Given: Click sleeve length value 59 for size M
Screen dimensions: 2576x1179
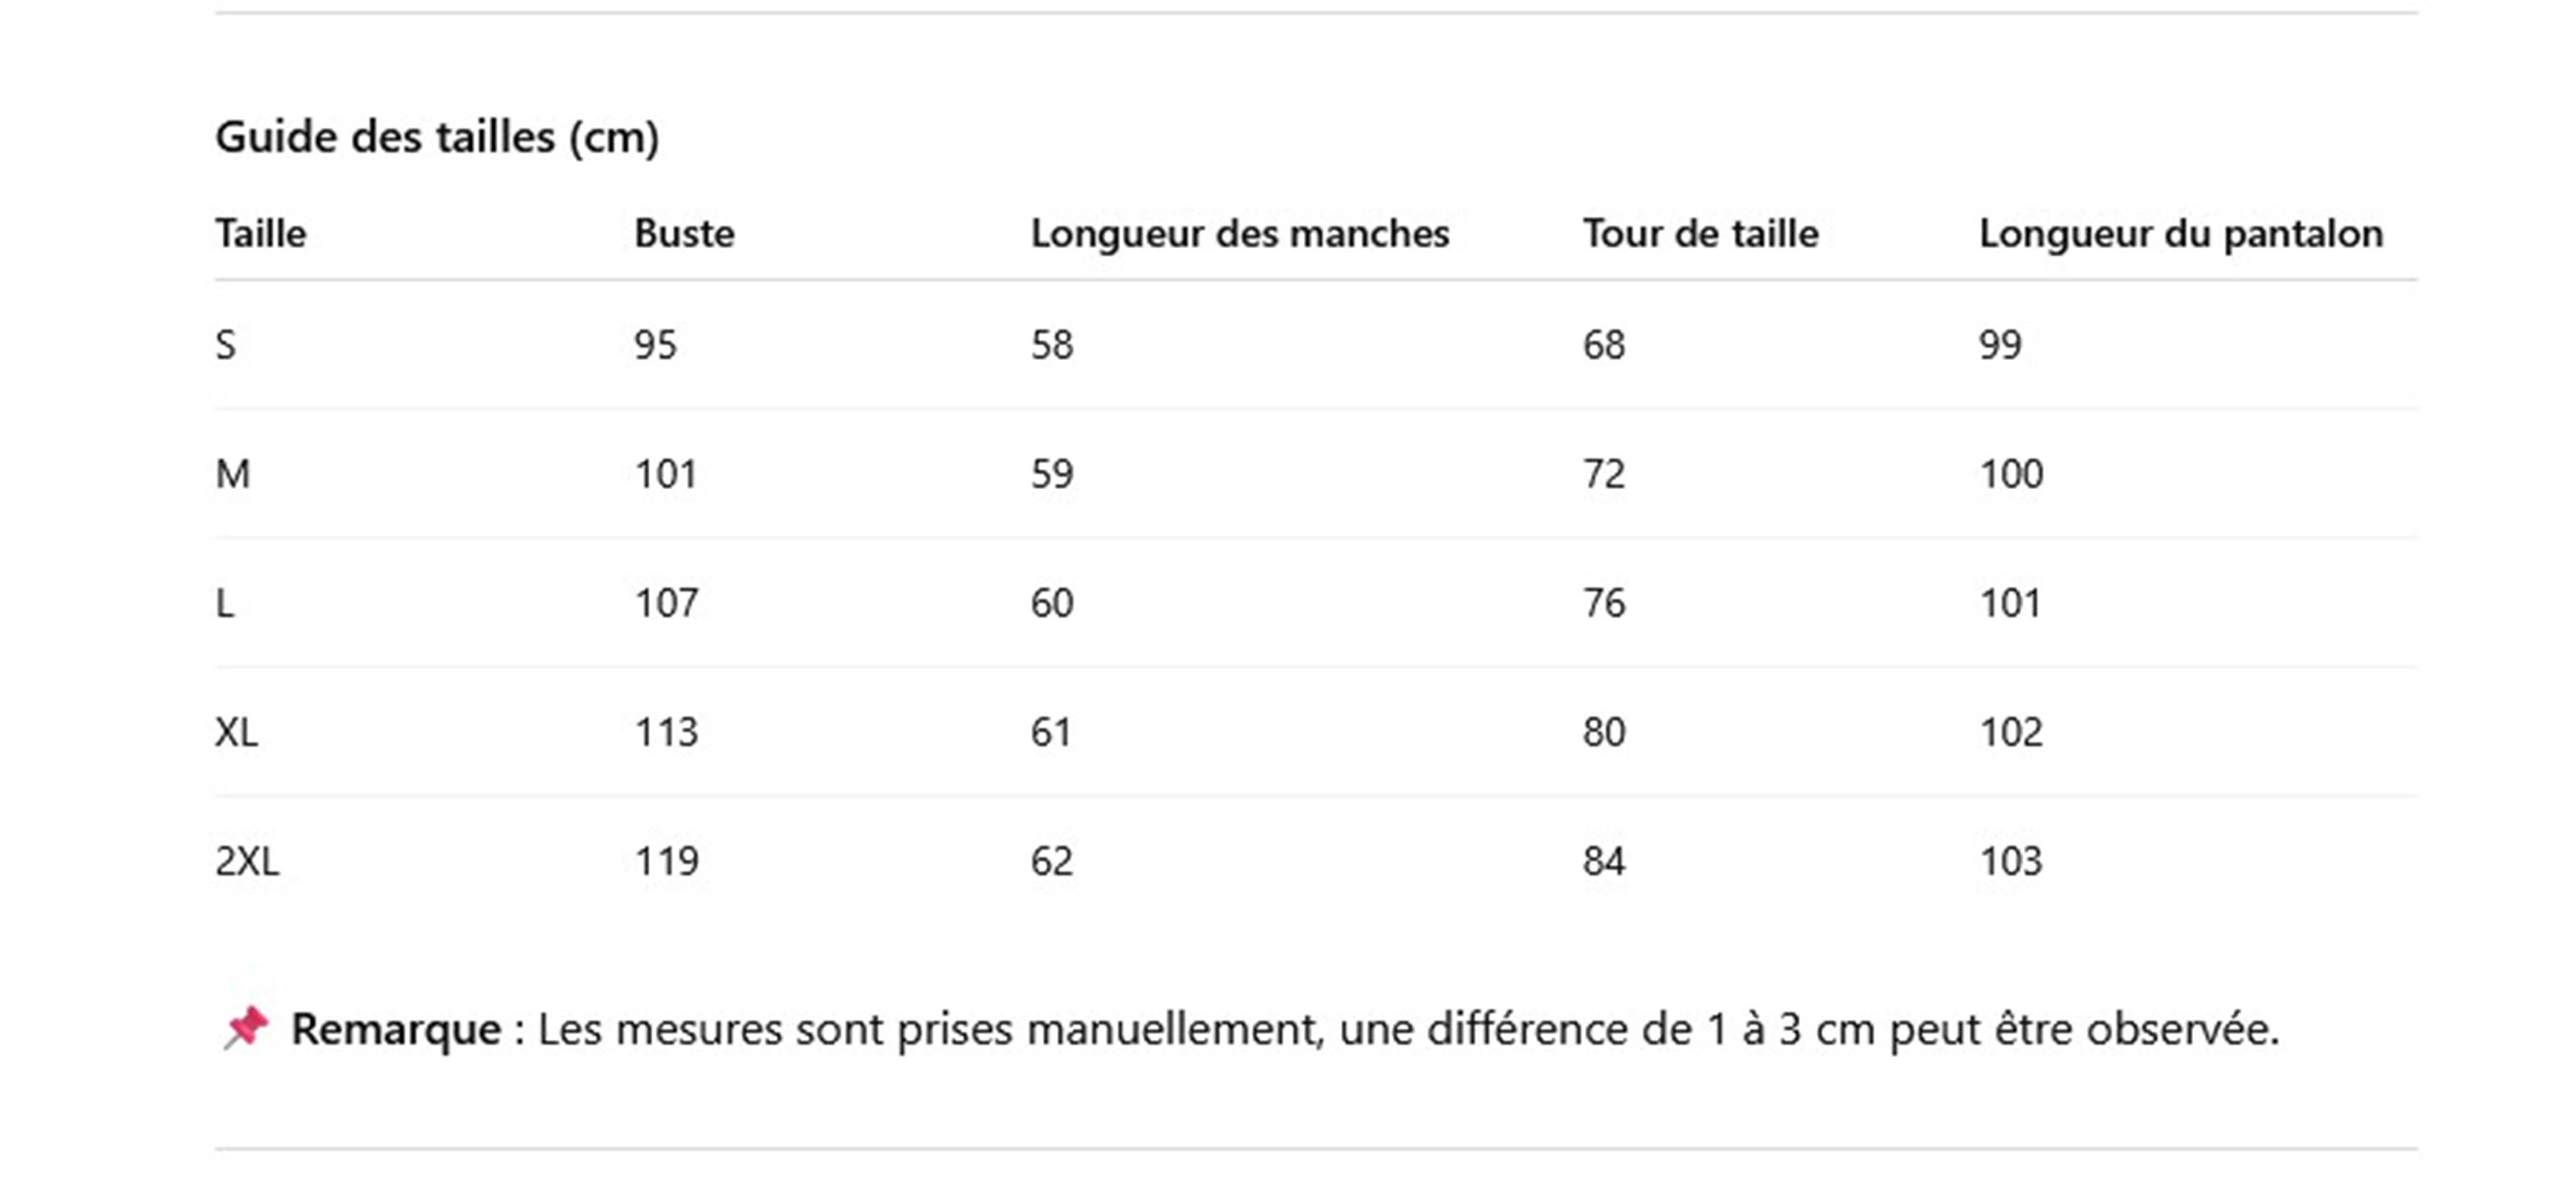Looking at the screenshot, I should pos(1052,474).
